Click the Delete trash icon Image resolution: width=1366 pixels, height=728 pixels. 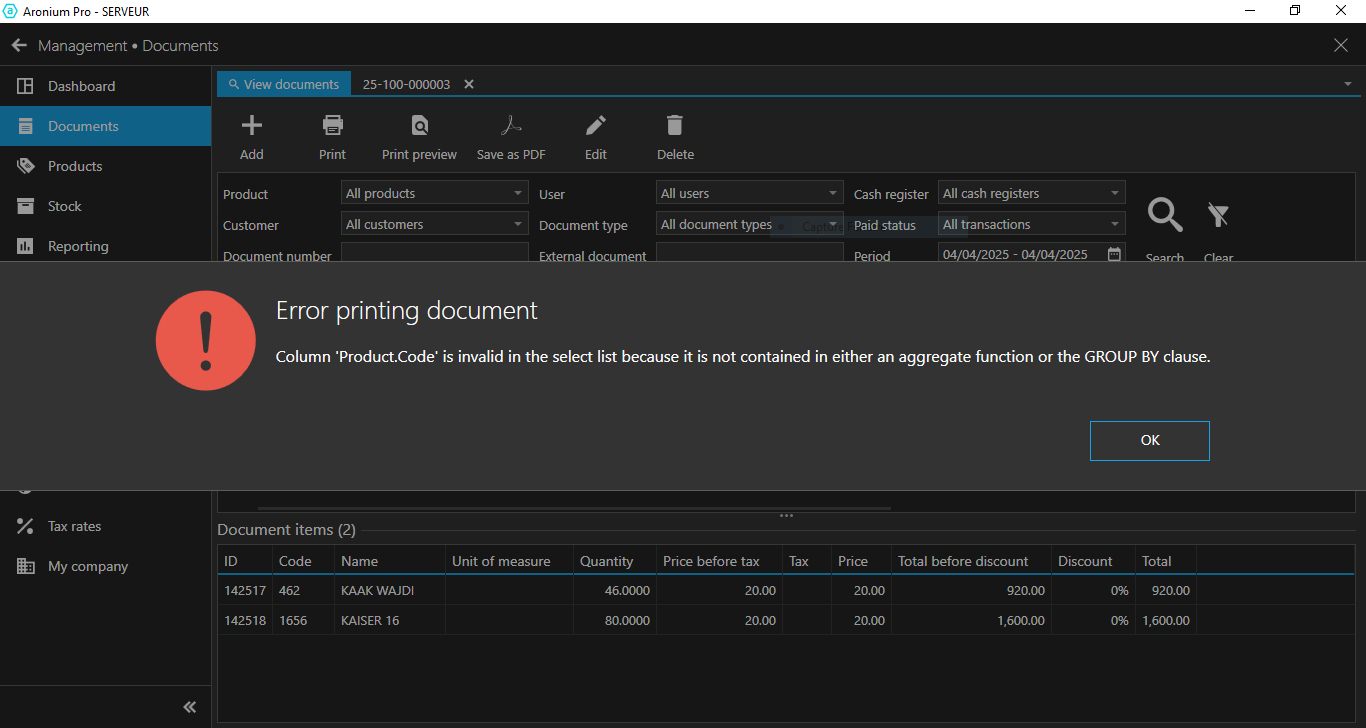(x=675, y=126)
